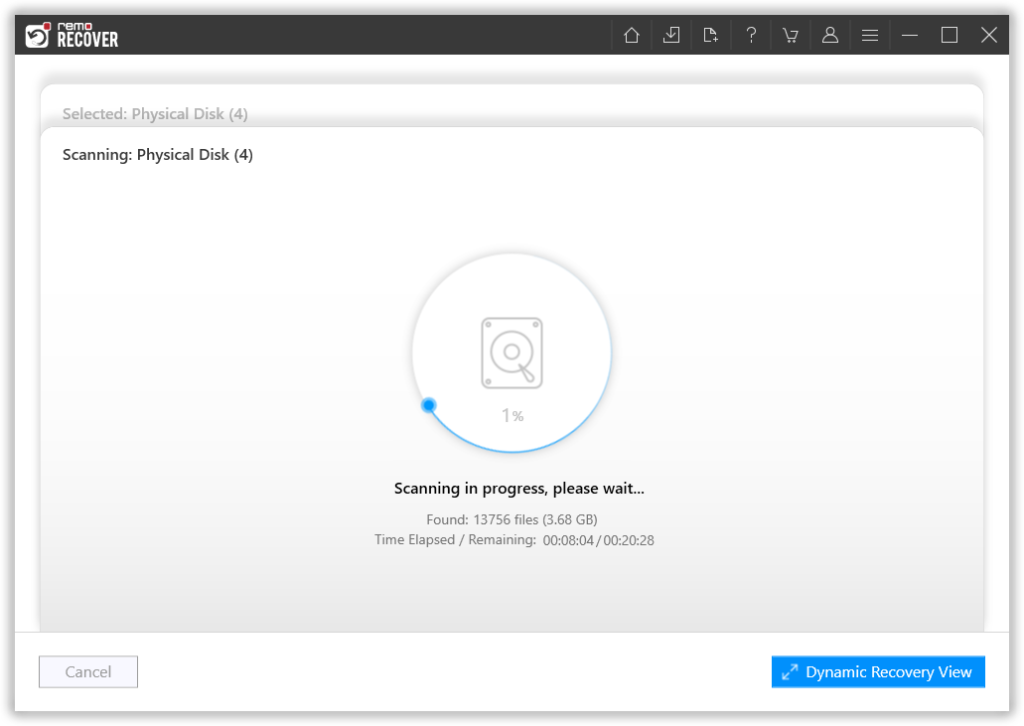The image size is (1024, 726).
Task: Open the hamburger menu
Action: [869, 34]
